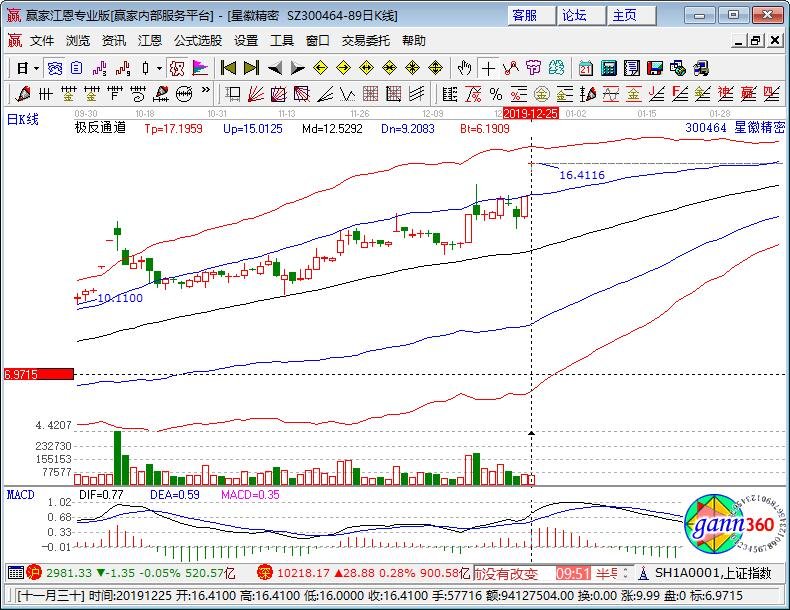Click the 2019-12-25 date marker

point(531,113)
